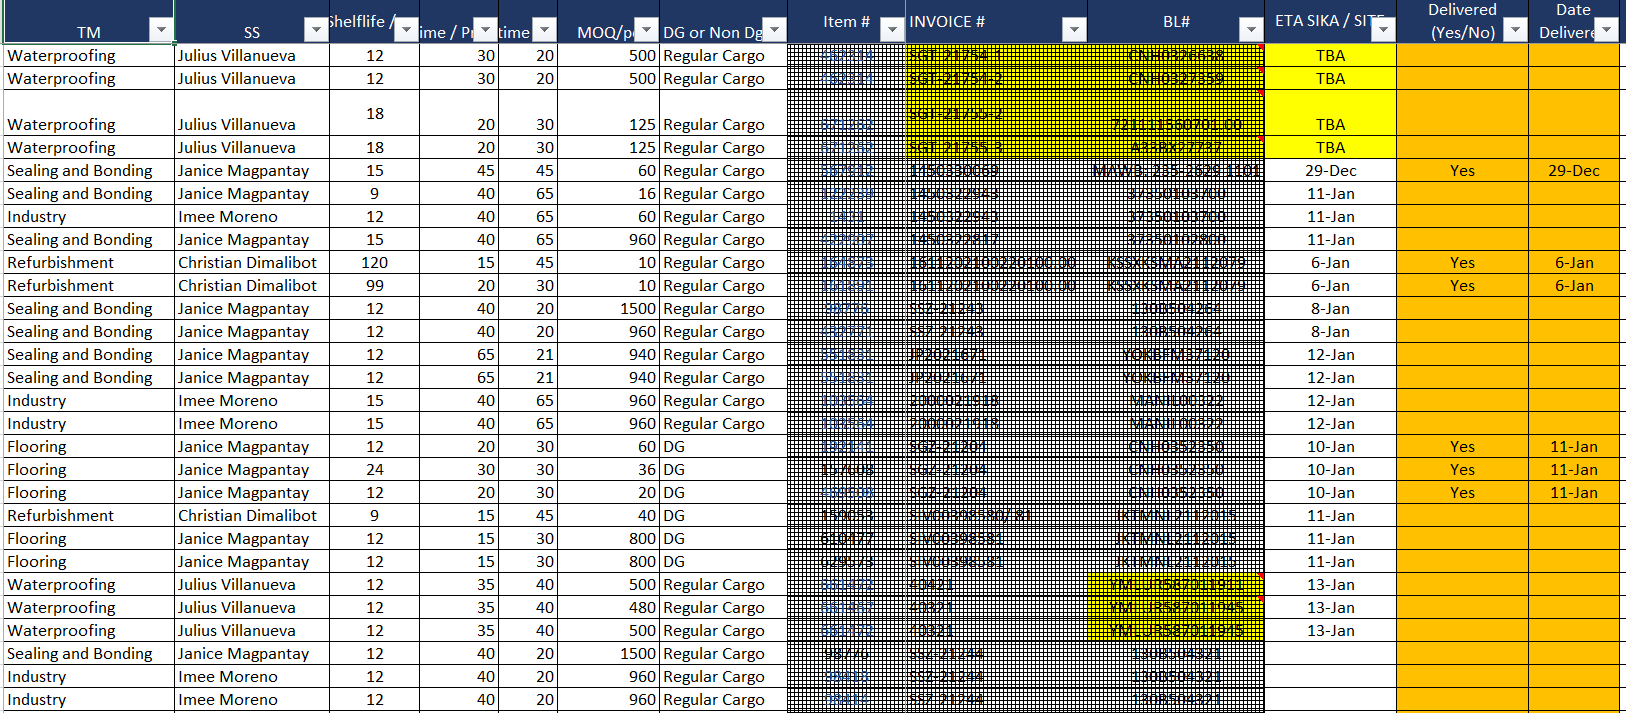Select Date Delivered 11-Jan in the MOQ 36 row
This screenshot has height=713, width=1626.
point(1573,470)
